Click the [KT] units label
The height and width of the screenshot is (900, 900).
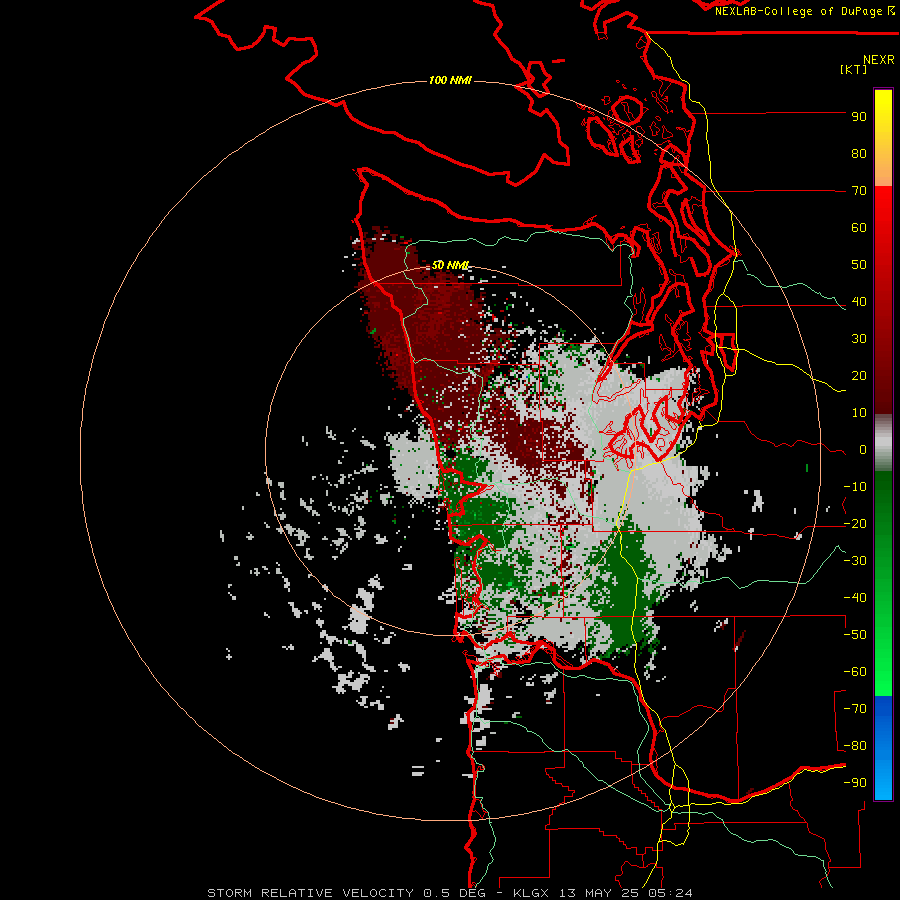853,69
